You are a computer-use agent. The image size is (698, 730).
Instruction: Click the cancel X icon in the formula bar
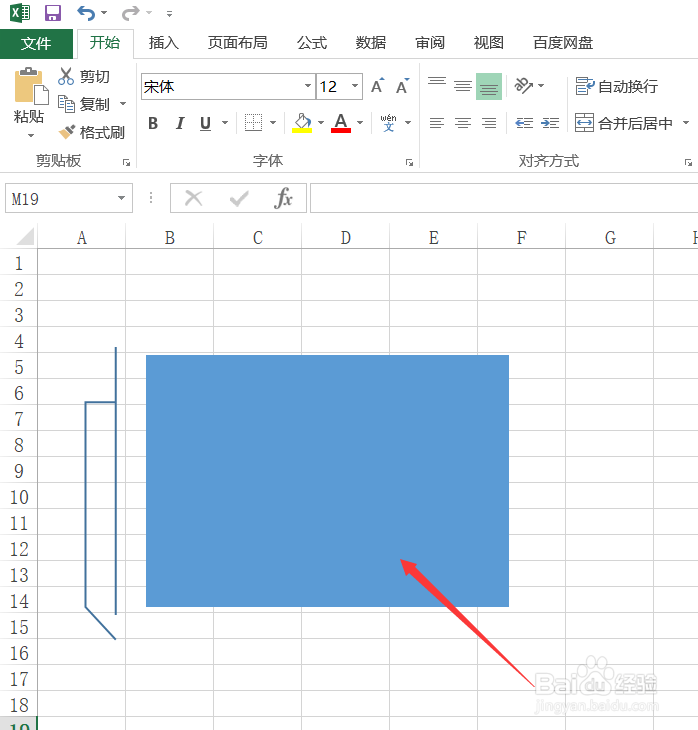[x=193, y=198]
